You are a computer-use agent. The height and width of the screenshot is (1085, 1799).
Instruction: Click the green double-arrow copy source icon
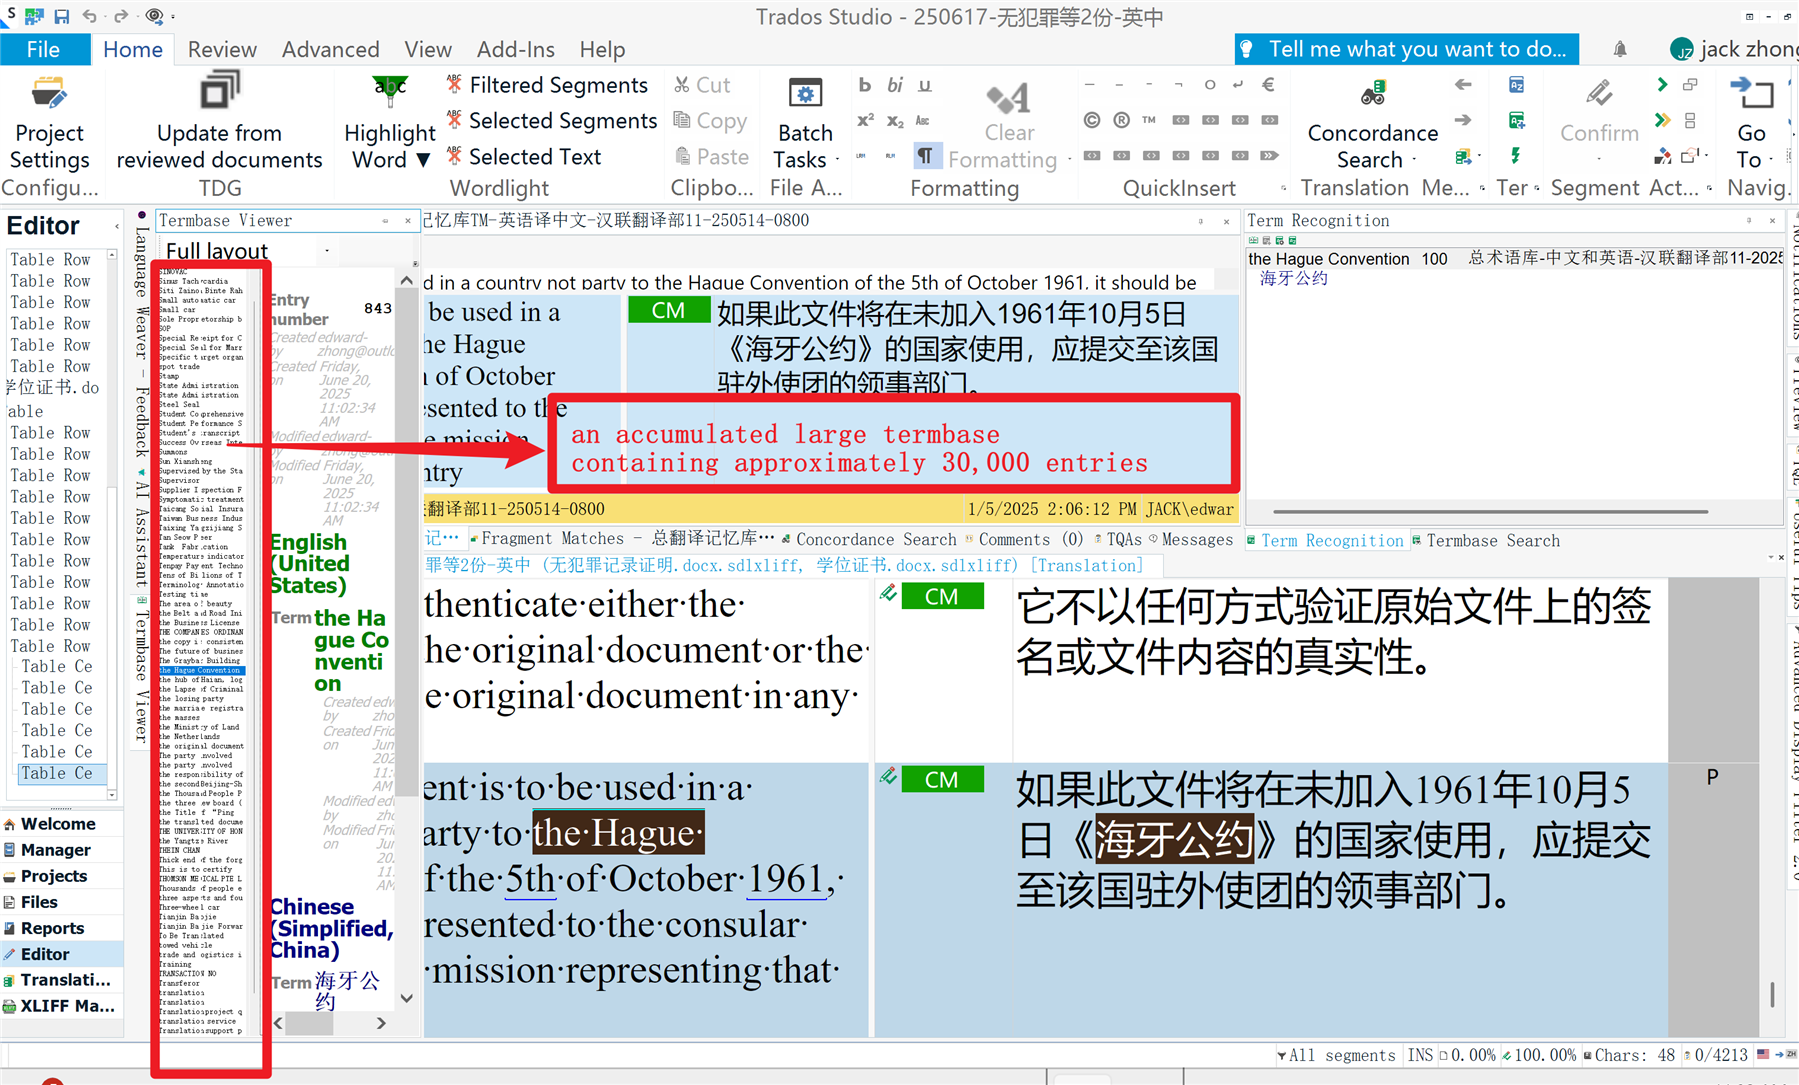[1662, 120]
